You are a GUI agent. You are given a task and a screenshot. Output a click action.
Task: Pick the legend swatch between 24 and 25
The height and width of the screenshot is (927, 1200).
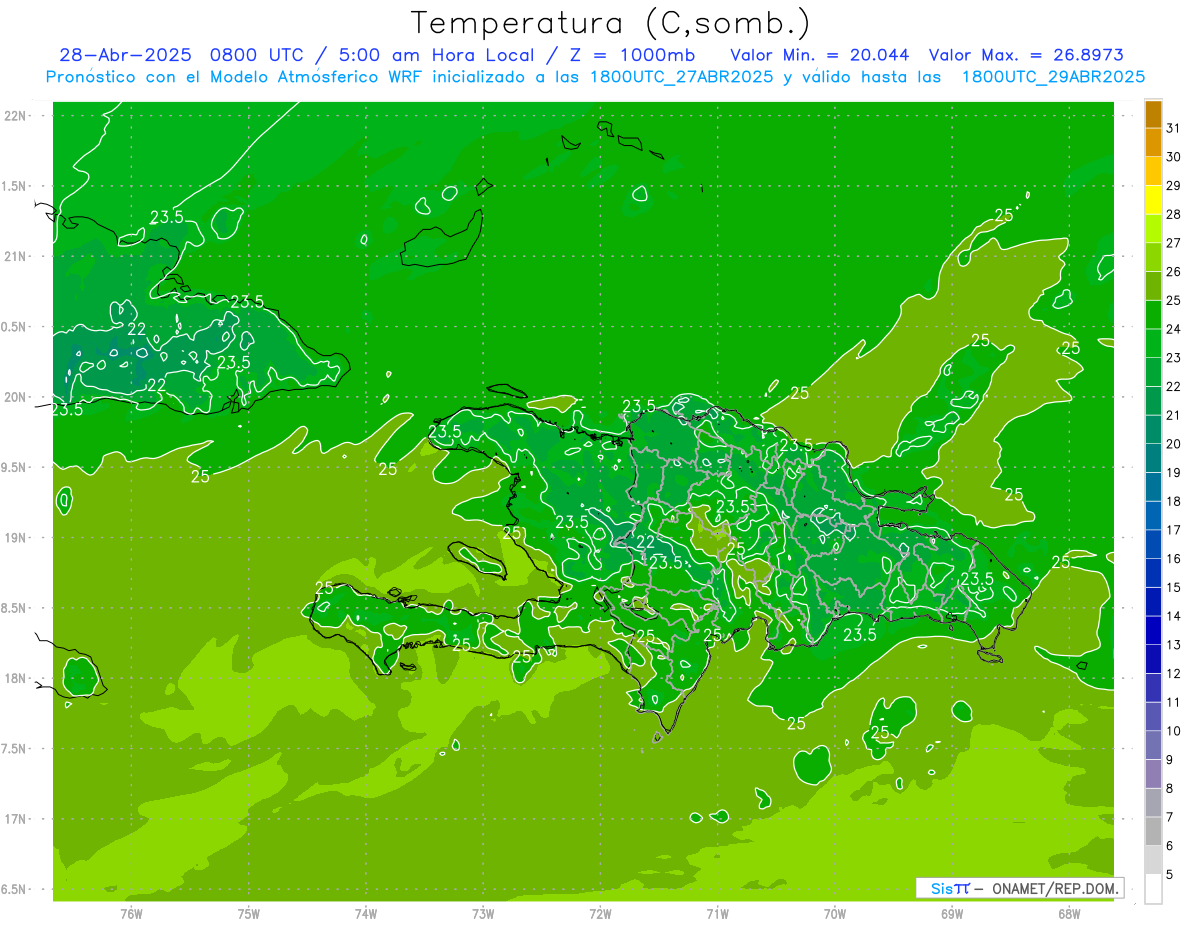click(1153, 315)
